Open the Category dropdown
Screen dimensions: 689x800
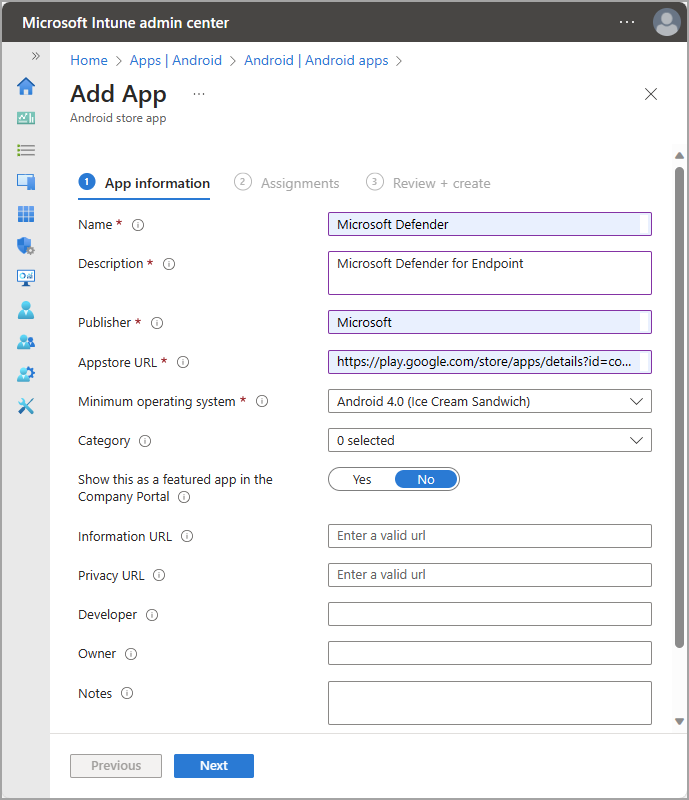(489, 440)
